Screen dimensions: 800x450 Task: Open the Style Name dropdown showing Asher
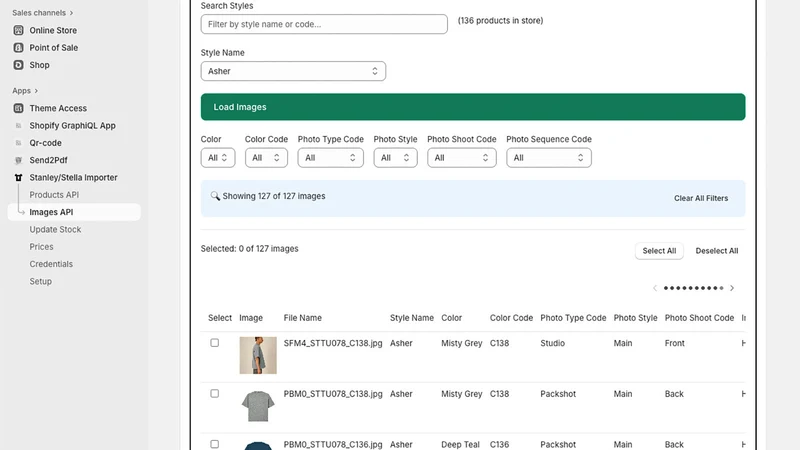click(293, 71)
